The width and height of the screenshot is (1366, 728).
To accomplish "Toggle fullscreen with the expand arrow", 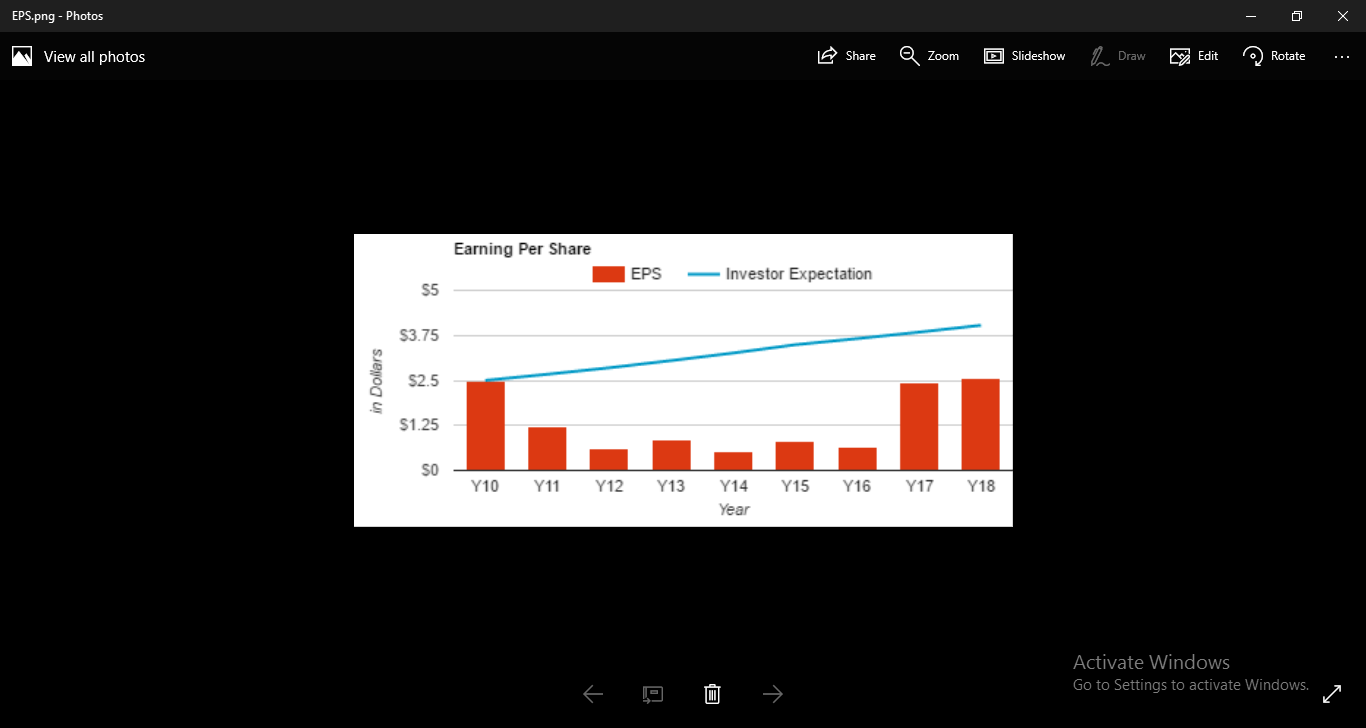I will click(1332, 692).
